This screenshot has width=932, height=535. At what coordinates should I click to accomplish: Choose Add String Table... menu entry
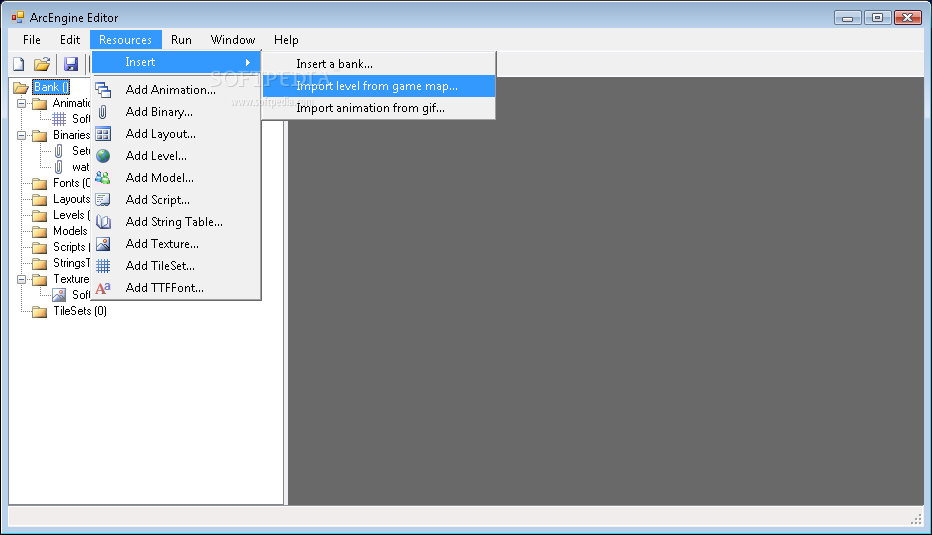tap(176, 222)
